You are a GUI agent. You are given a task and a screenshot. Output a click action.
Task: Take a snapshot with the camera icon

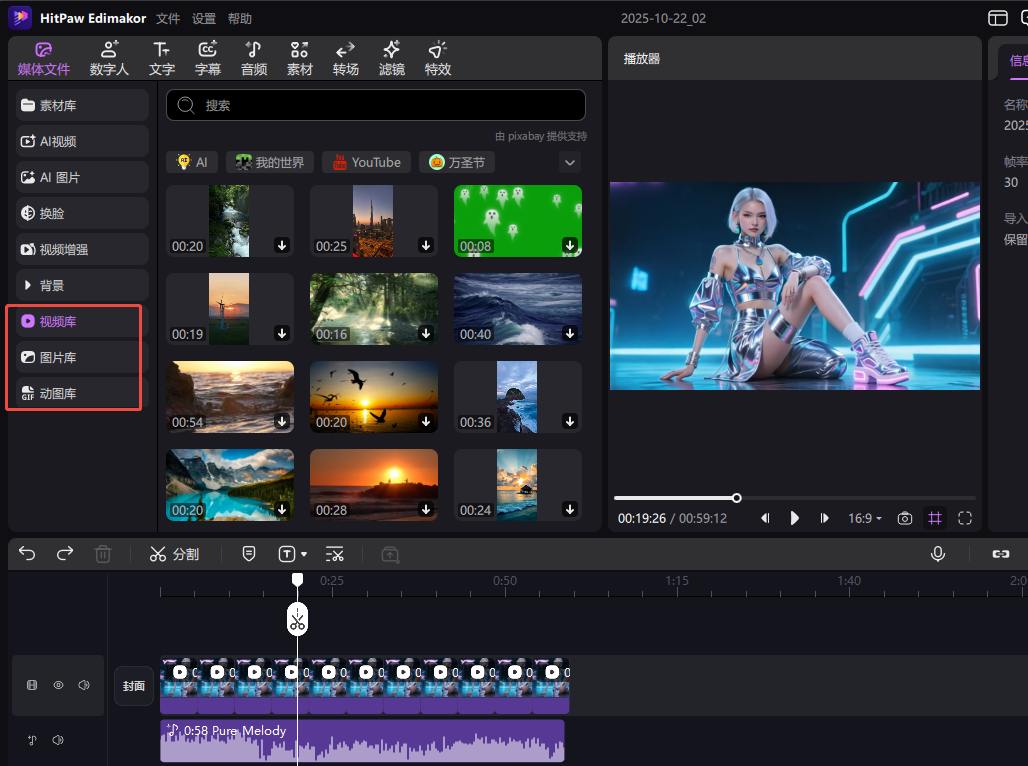click(904, 518)
